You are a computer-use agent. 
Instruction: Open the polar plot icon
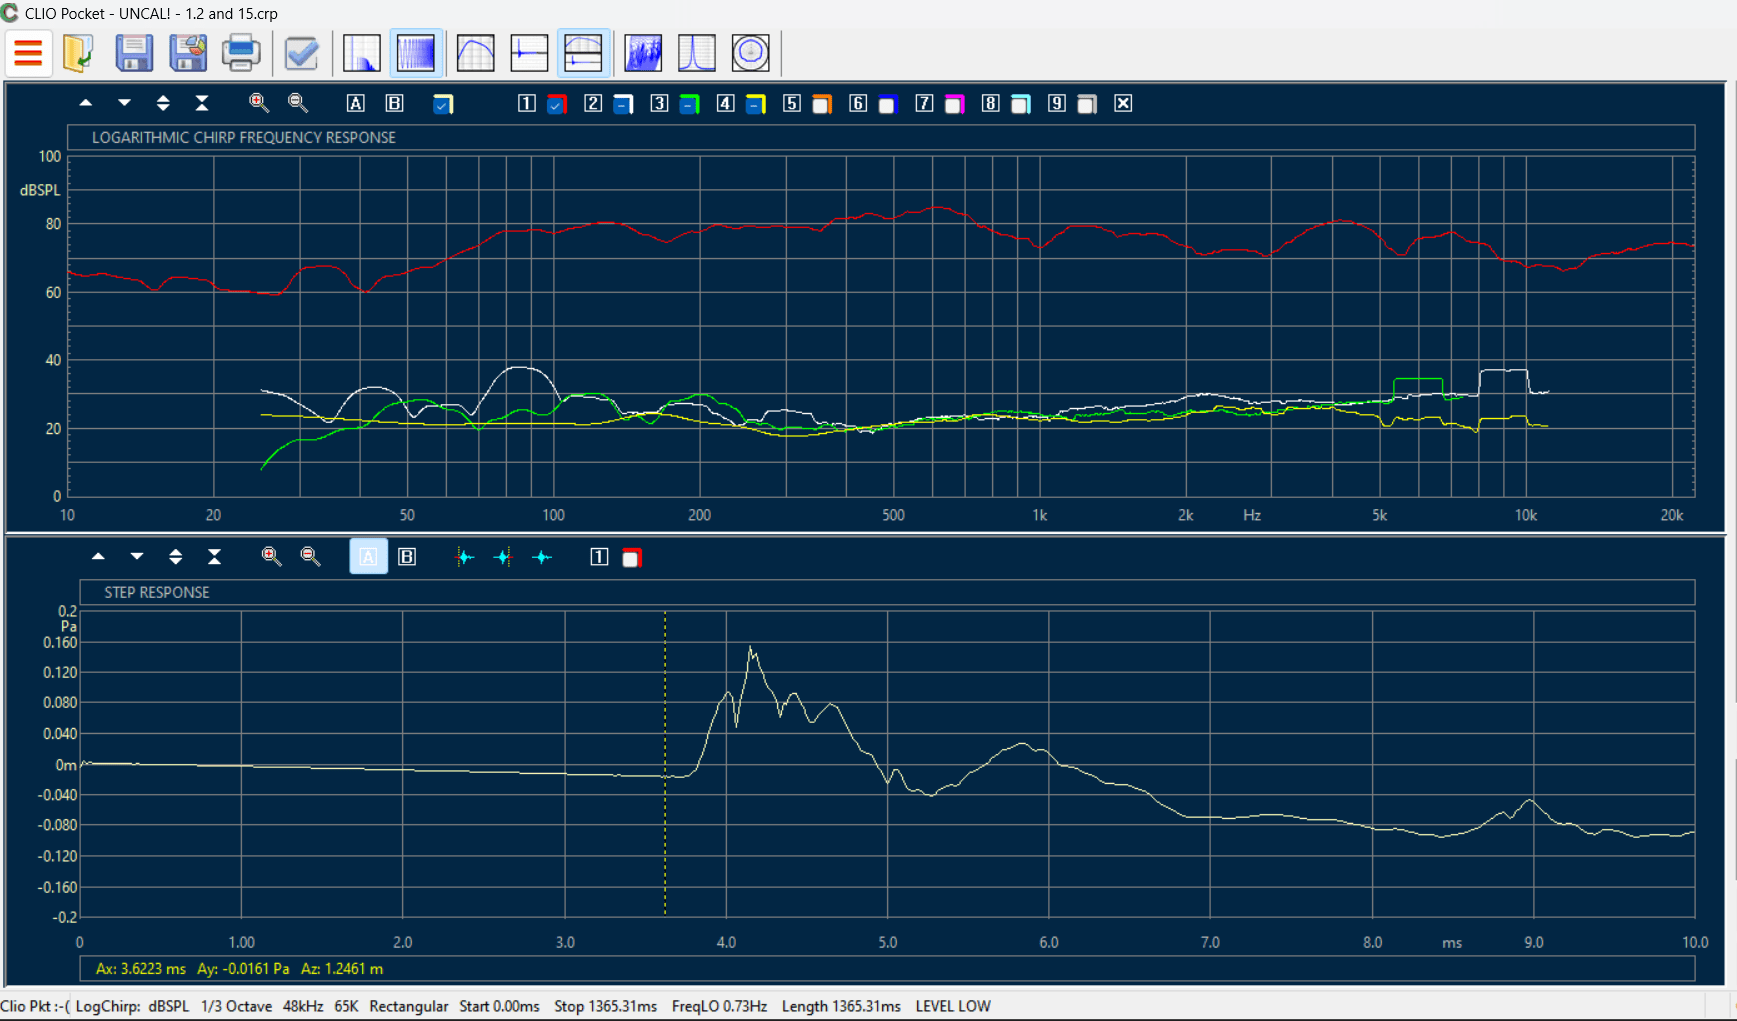click(750, 53)
